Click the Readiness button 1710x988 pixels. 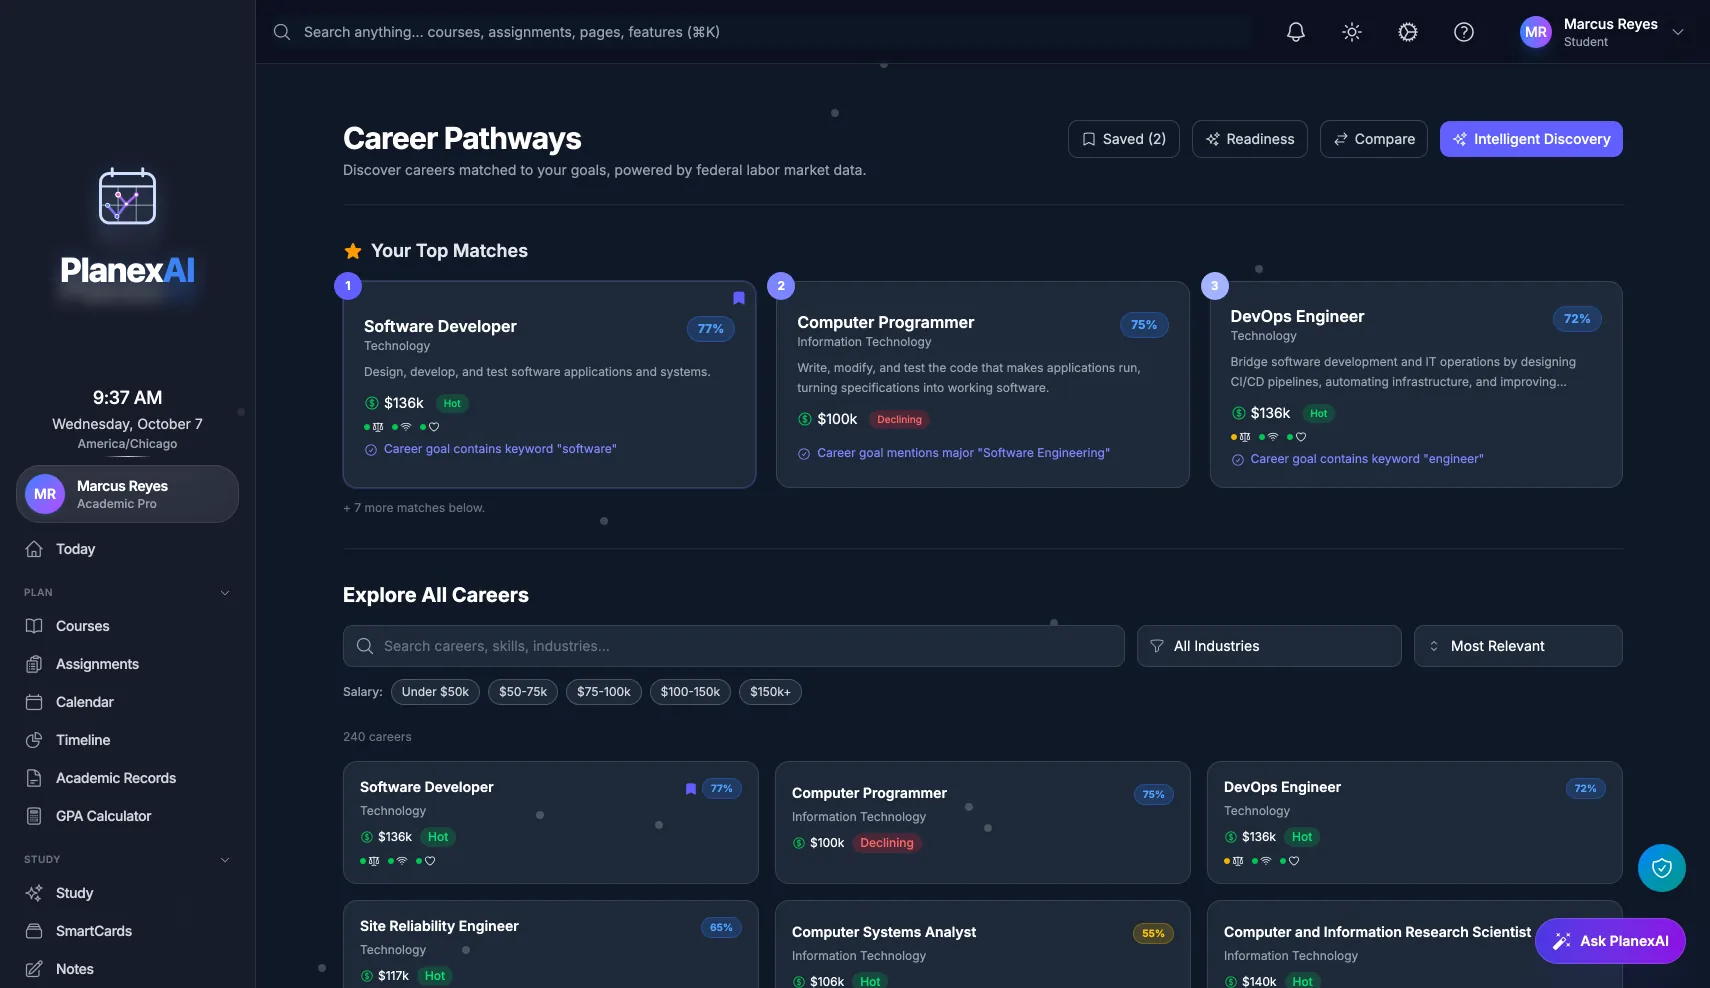coord(1250,139)
